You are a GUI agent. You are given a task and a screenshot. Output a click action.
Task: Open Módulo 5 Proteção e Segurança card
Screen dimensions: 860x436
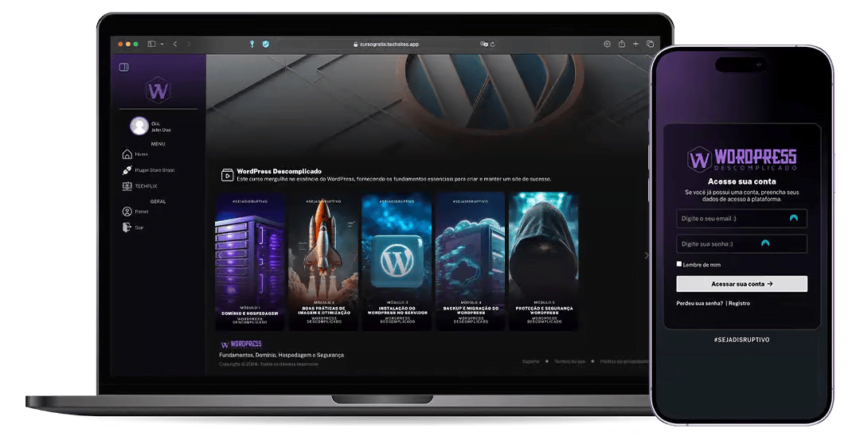544,262
